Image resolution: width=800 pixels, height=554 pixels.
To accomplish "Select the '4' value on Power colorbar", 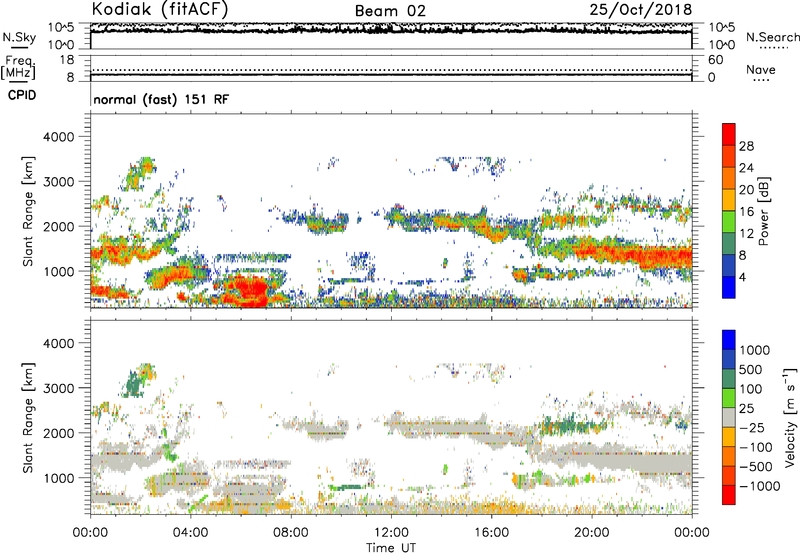I will click(x=742, y=277).
